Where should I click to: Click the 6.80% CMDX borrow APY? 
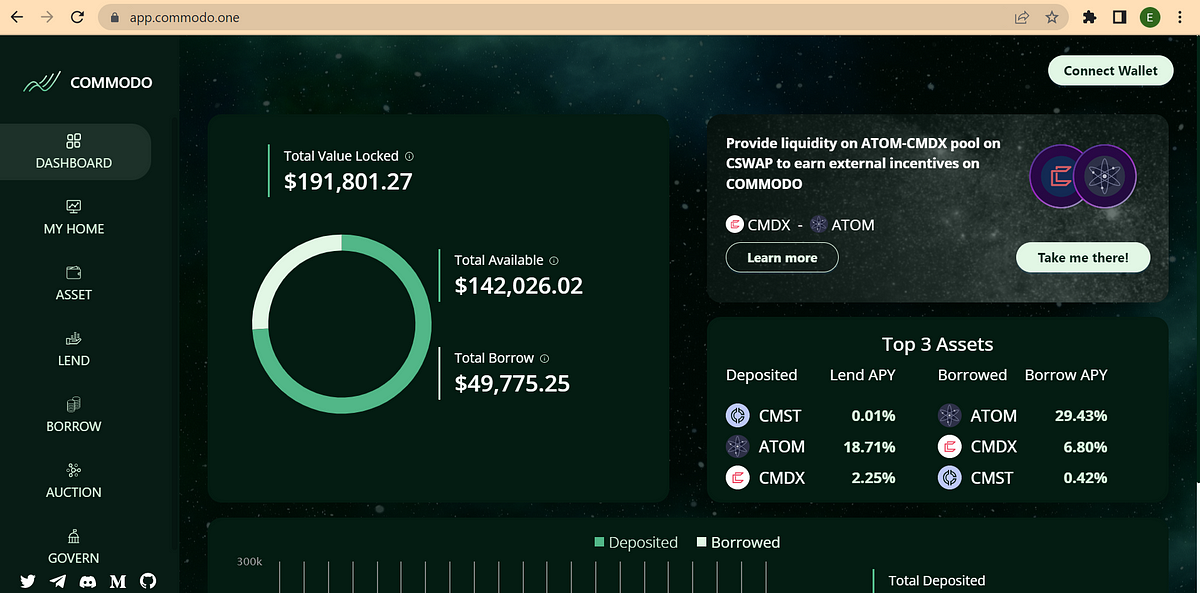click(x=1085, y=447)
